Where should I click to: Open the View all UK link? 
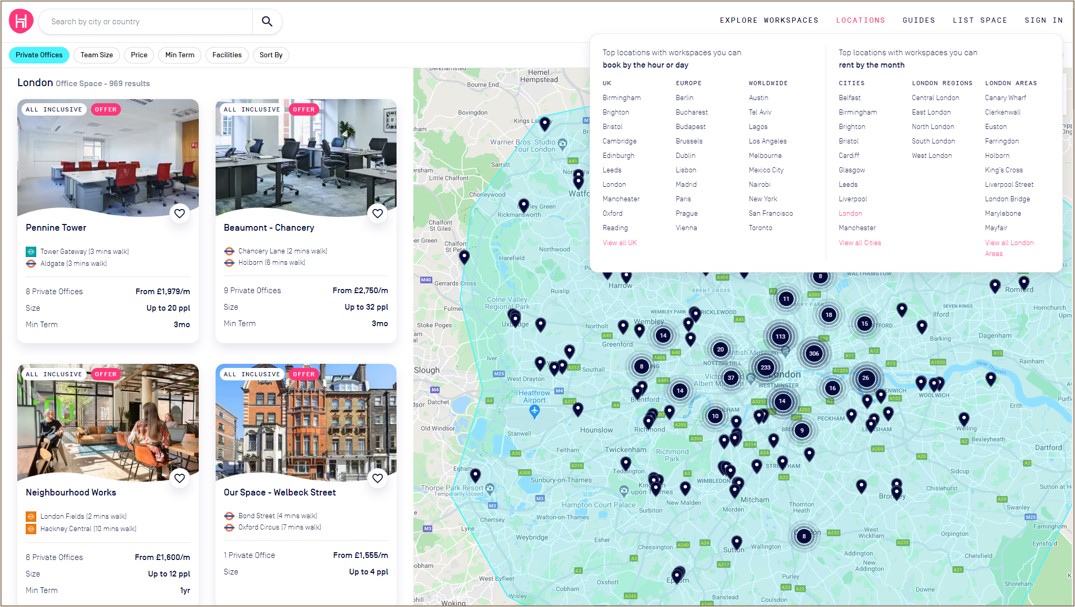[x=619, y=243]
